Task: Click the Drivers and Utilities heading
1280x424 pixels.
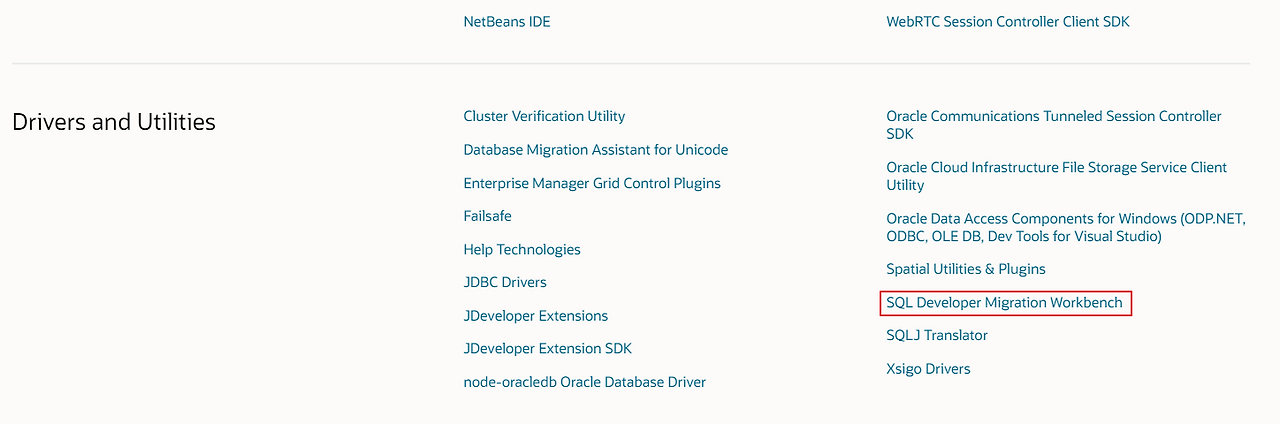Action: pos(114,122)
